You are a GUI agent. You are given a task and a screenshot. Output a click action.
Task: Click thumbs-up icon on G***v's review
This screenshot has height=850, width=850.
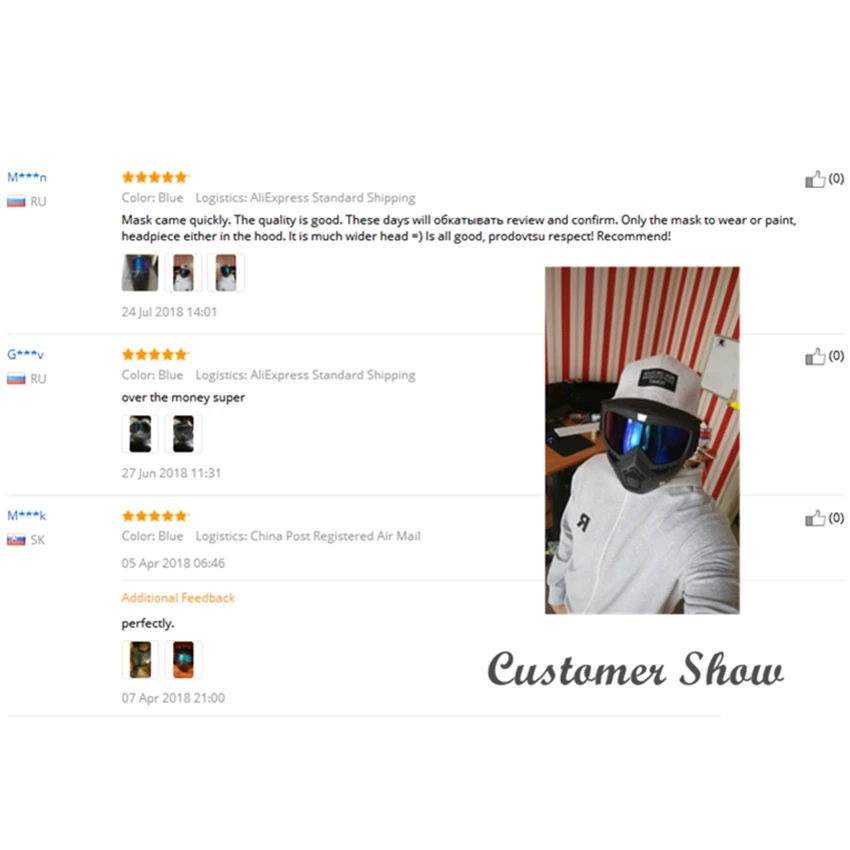[815, 356]
